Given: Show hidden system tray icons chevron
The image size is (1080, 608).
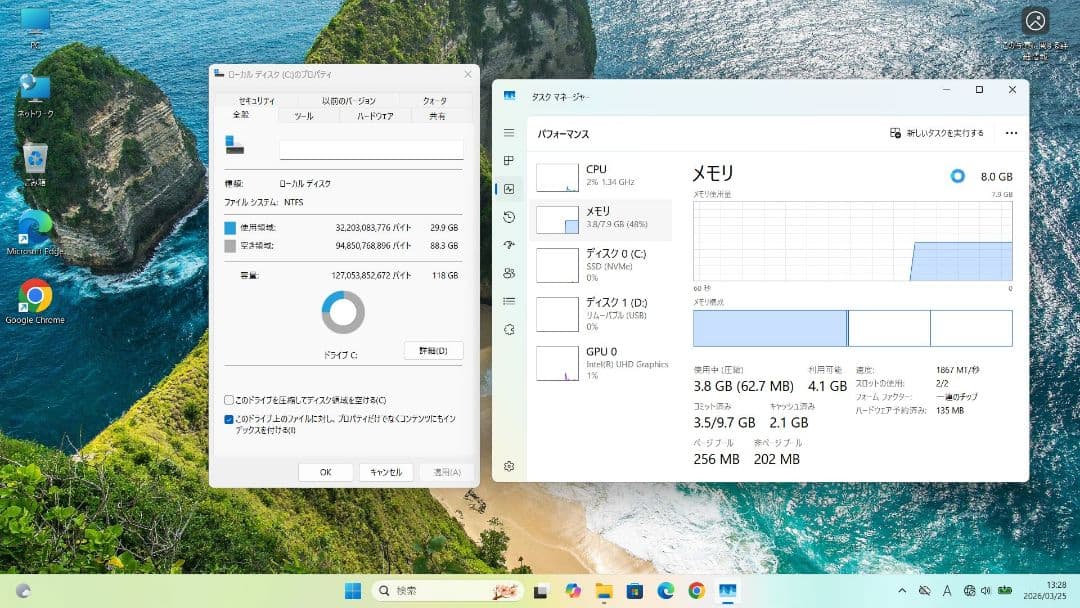Looking at the screenshot, I should [x=902, y=591].
